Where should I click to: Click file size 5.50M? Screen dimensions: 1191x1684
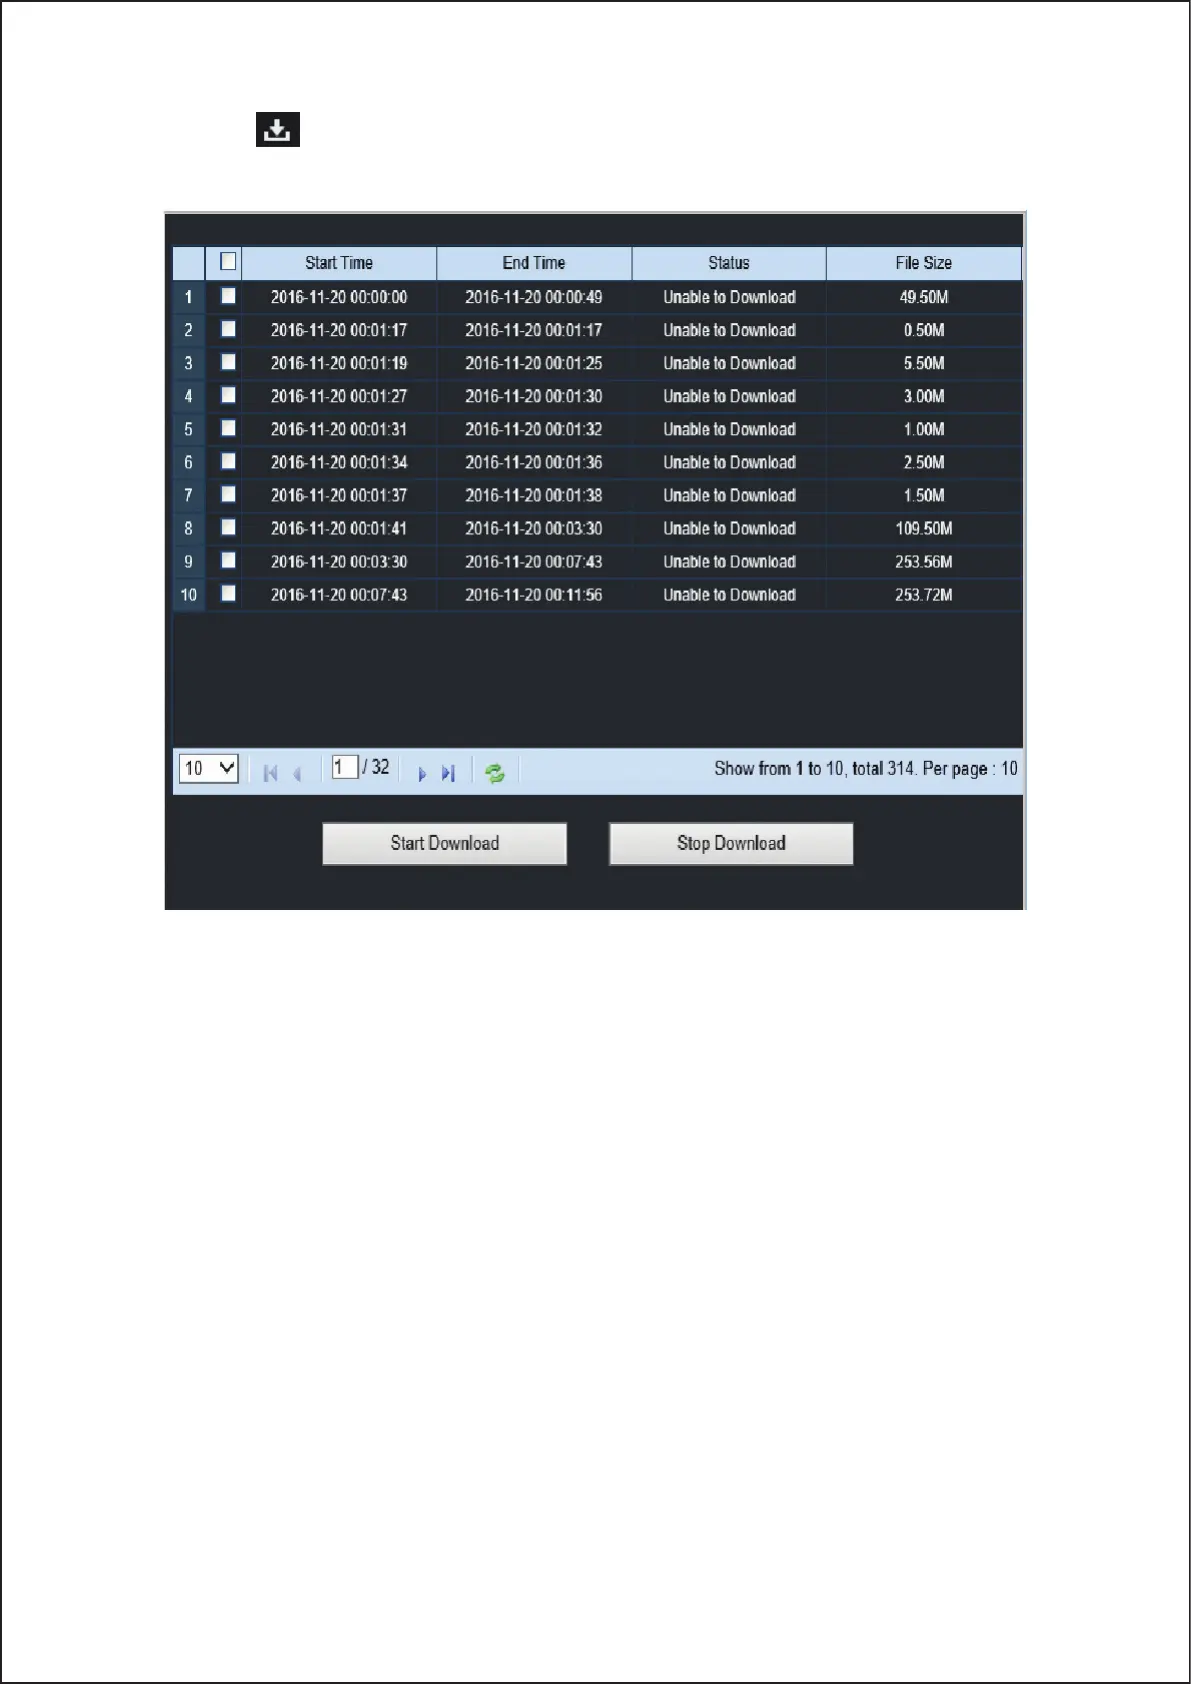pyautogui.click(x=924, y=363)
